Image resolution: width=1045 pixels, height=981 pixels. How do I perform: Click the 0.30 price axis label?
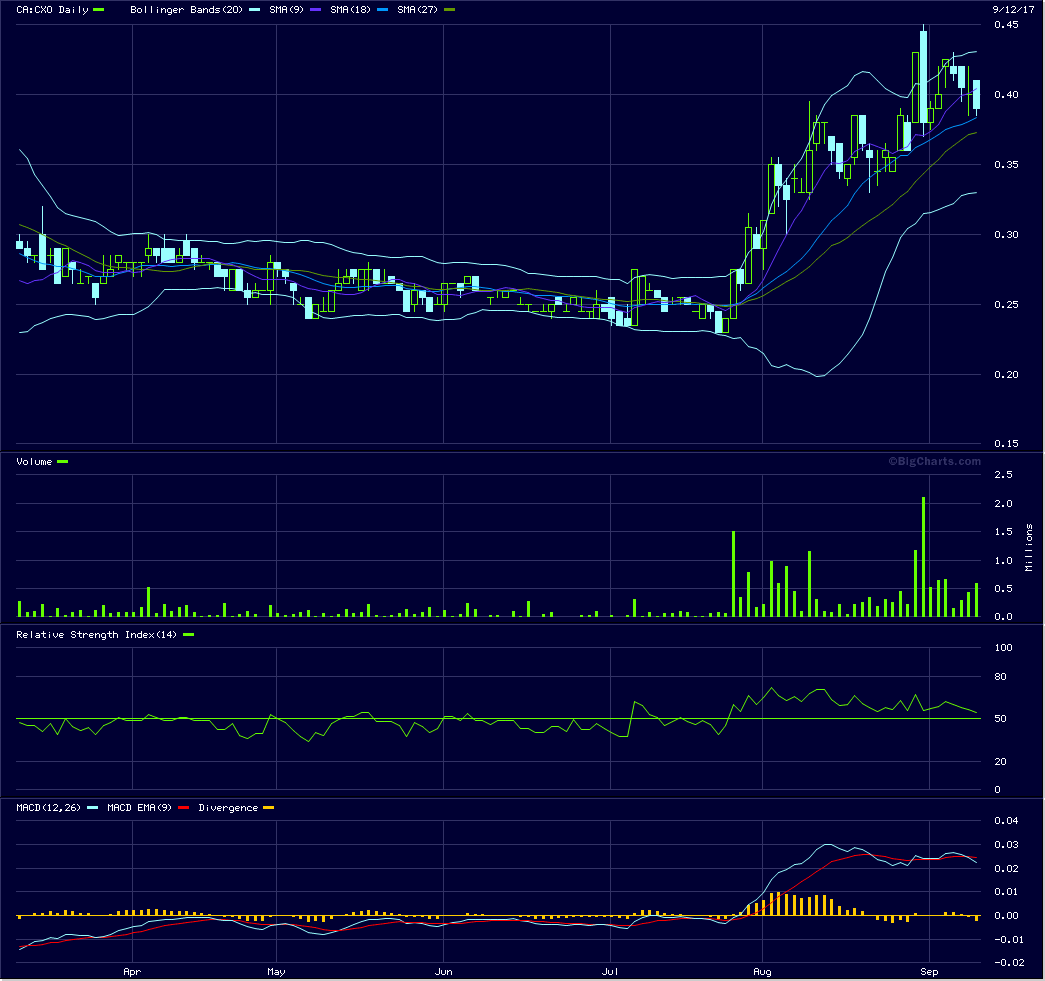(x=1006, y=235)
